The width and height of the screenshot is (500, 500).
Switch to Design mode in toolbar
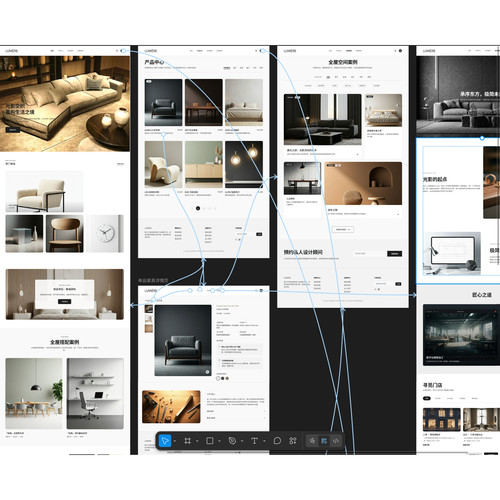coord(324,441)
